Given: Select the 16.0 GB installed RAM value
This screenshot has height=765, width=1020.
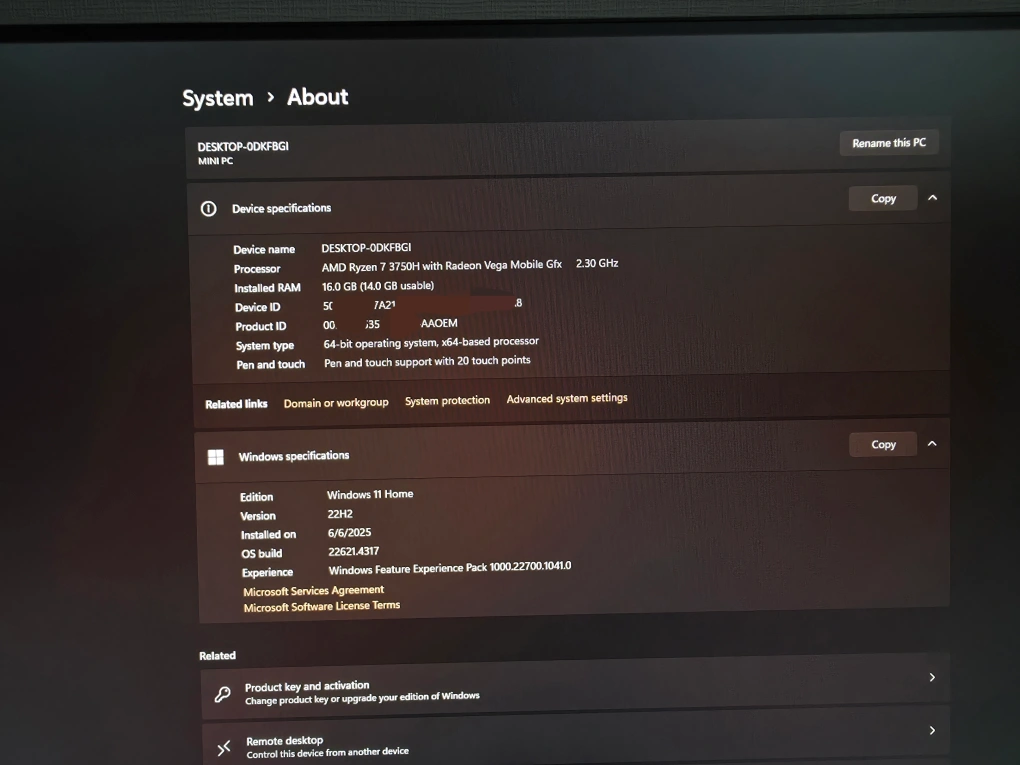Looking at the screenshot, I should point(378,286).
